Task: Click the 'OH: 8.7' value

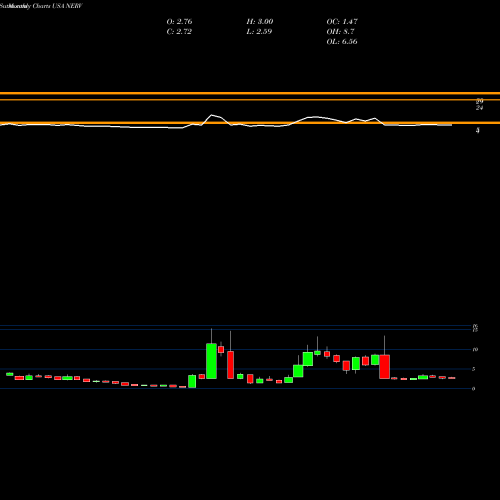Action: 340,32
